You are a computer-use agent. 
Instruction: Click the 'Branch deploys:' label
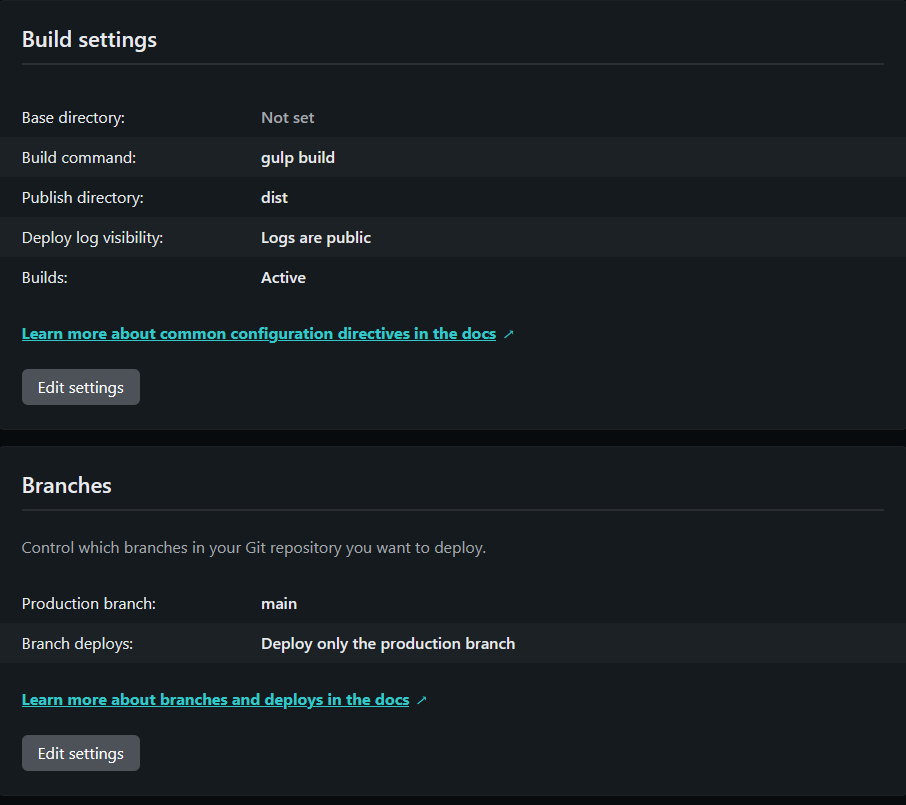[x=77, y=644]
